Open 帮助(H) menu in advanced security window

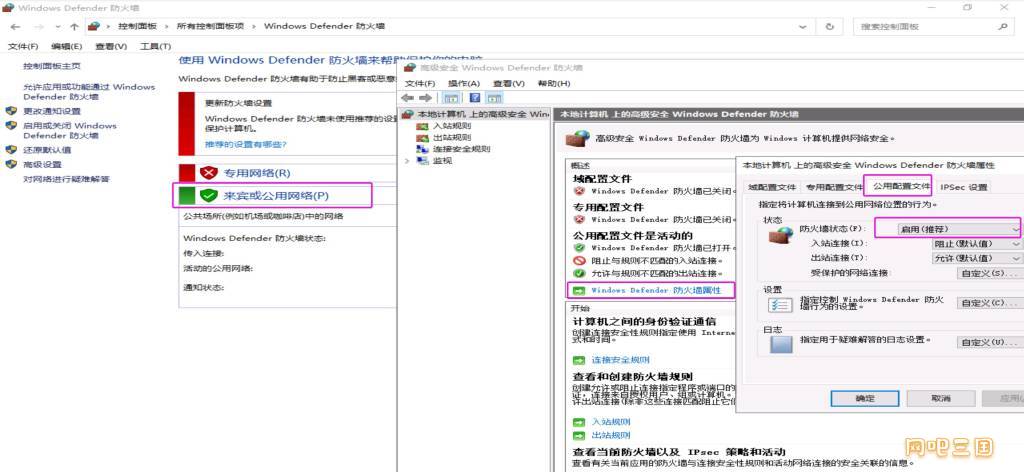(554, 84)
